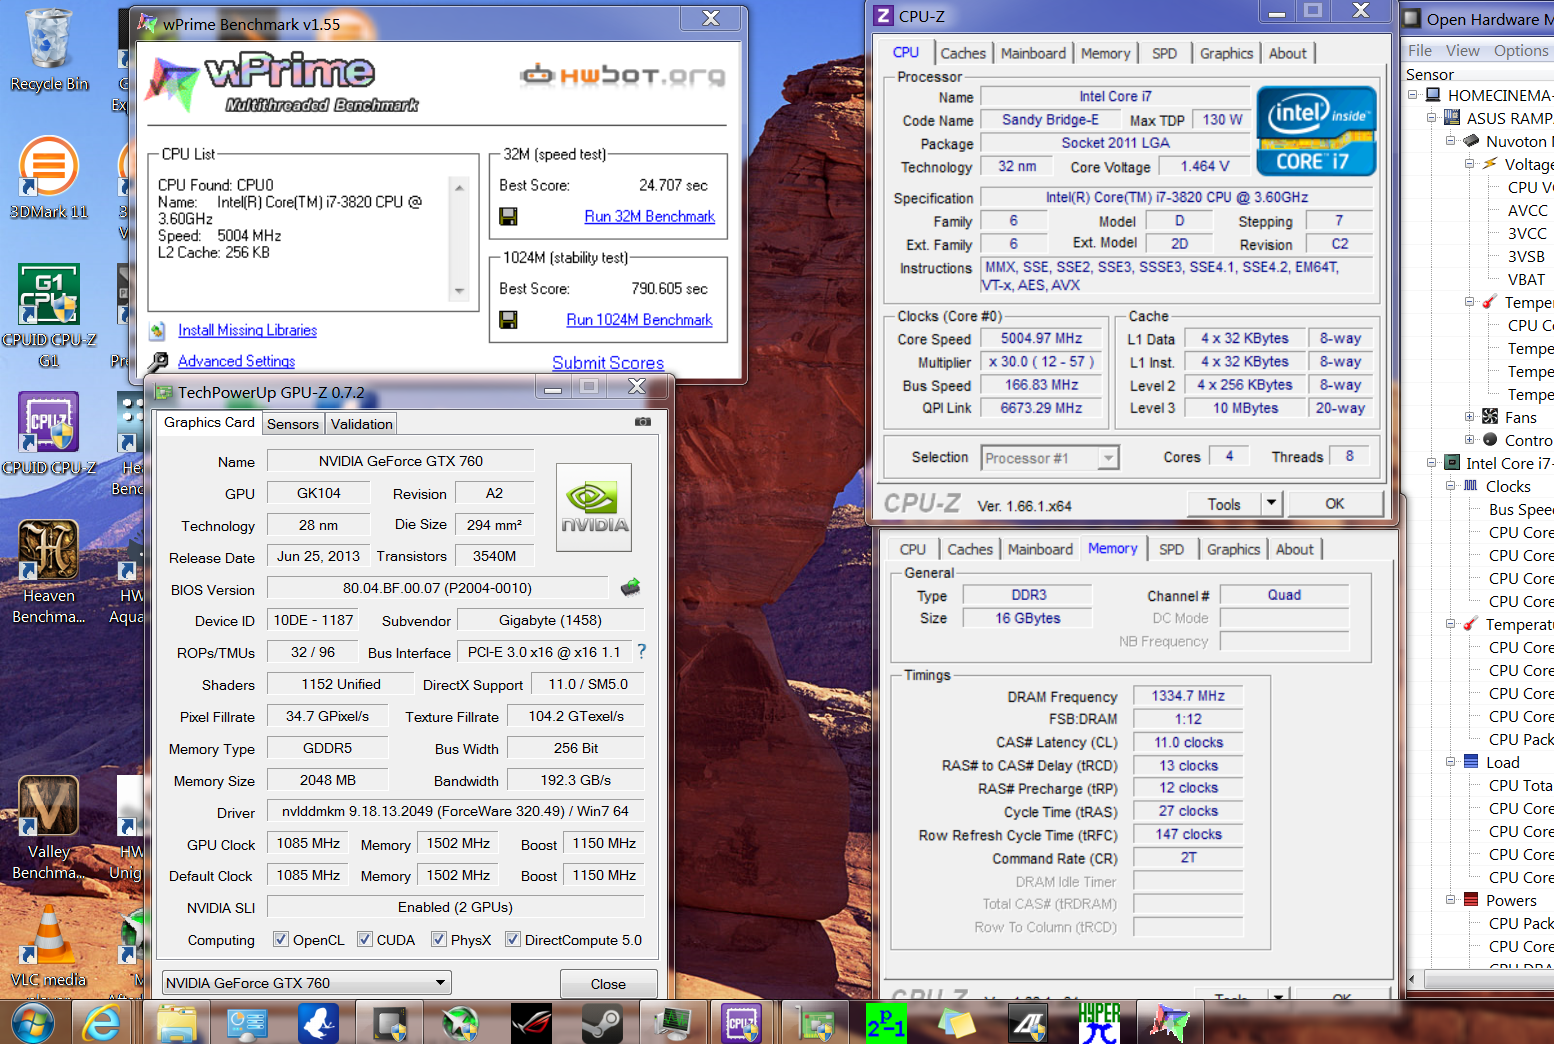Click the Submit Scores link in wPrime

608,363
